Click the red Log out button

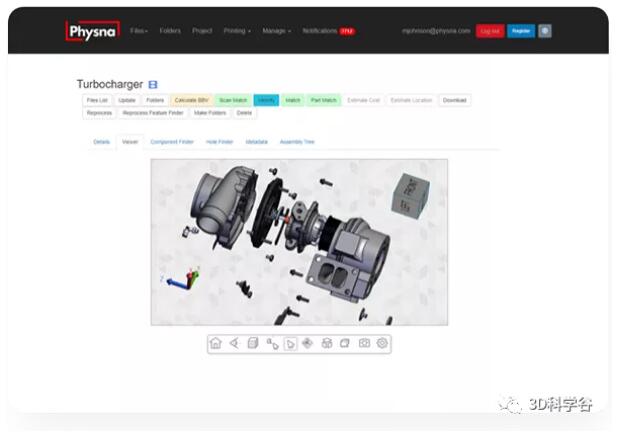click(490, 31)
